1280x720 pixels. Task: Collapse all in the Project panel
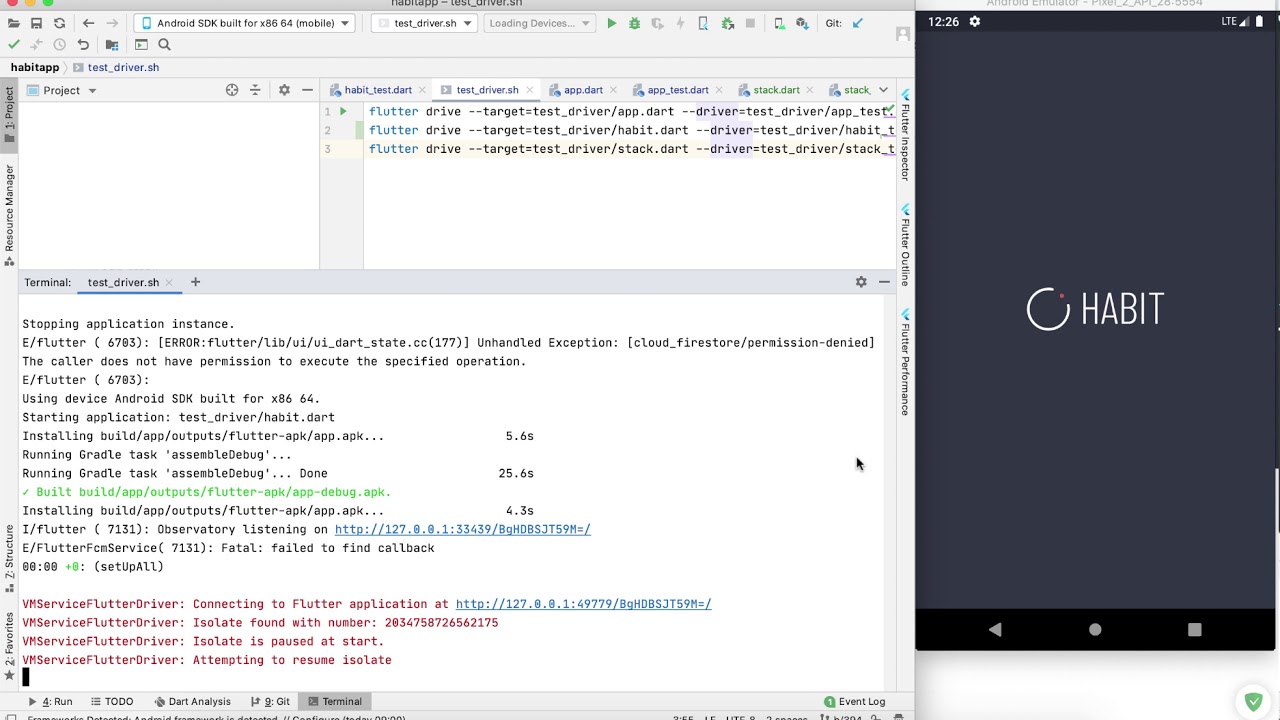click(255, 90)
